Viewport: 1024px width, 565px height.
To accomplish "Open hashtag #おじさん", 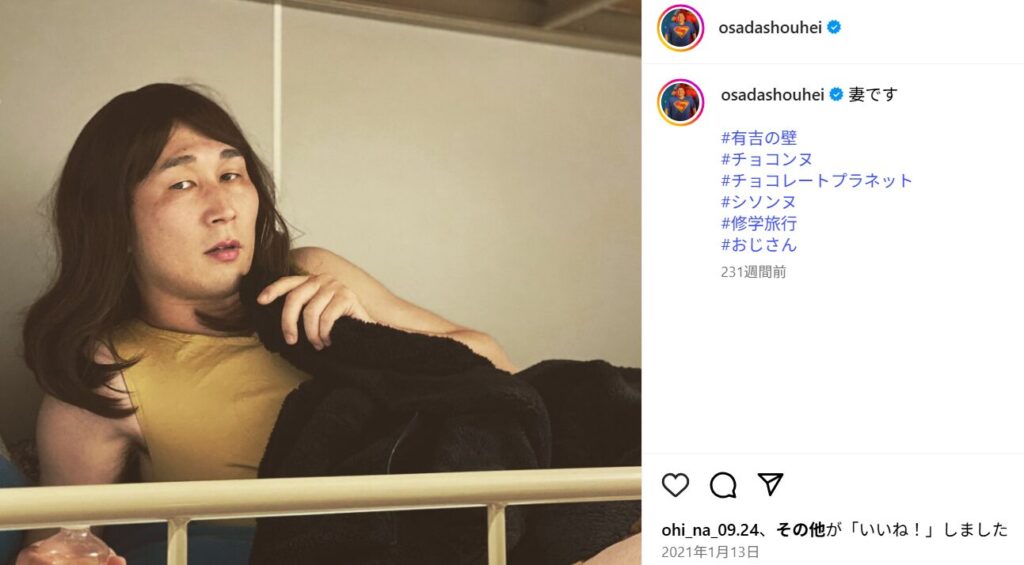I will point(759,245).
